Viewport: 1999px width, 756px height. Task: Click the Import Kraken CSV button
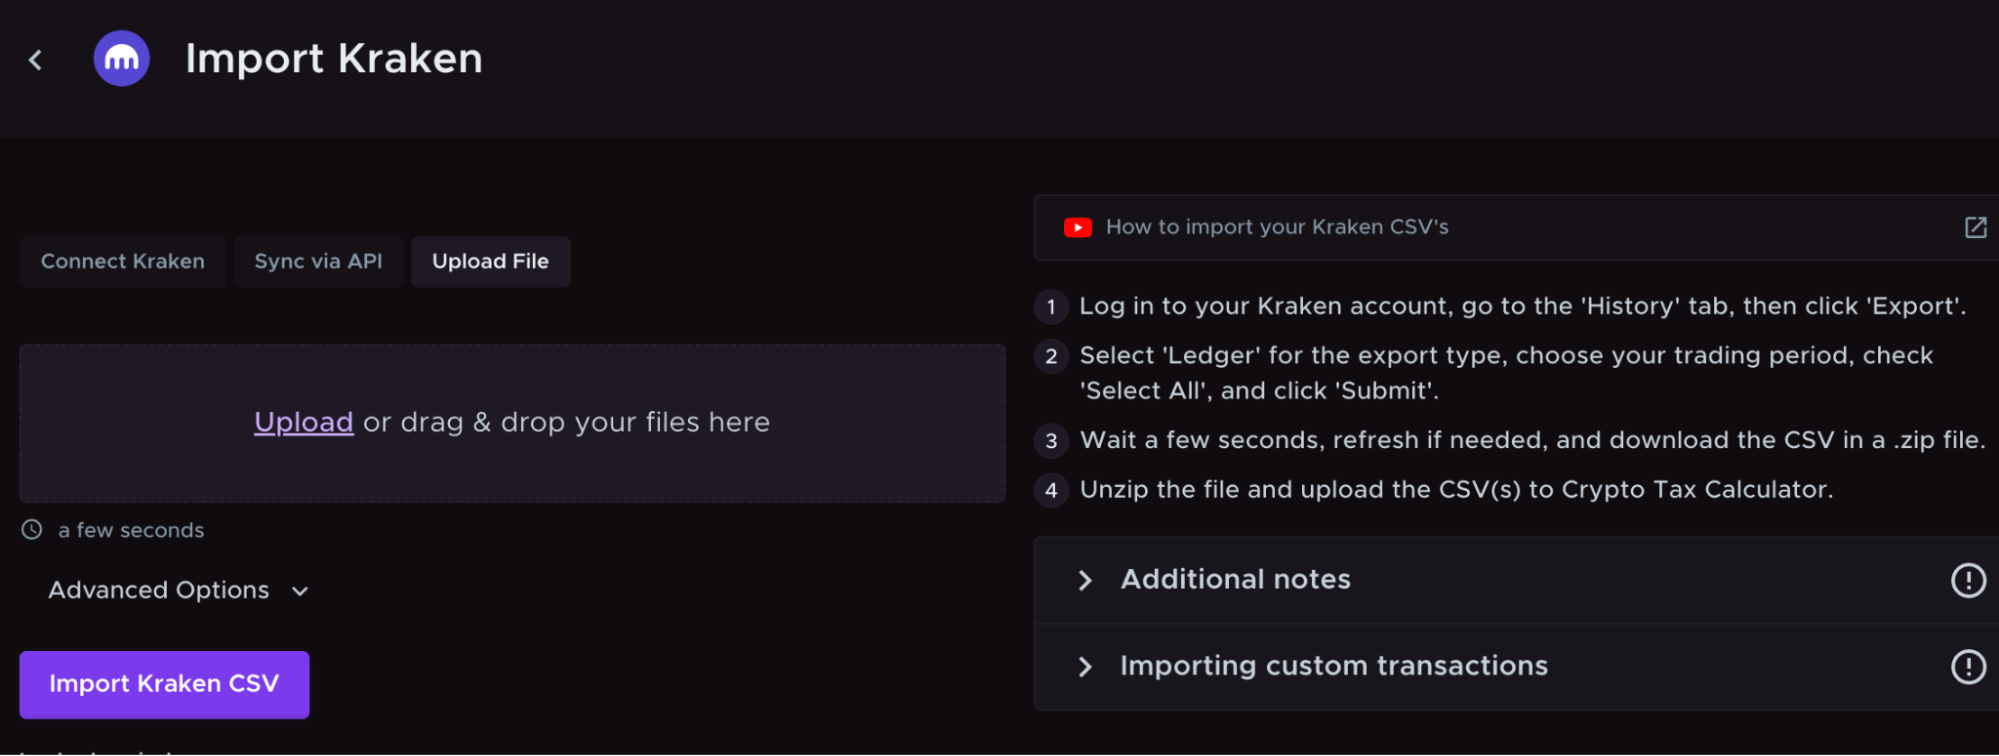163,684
